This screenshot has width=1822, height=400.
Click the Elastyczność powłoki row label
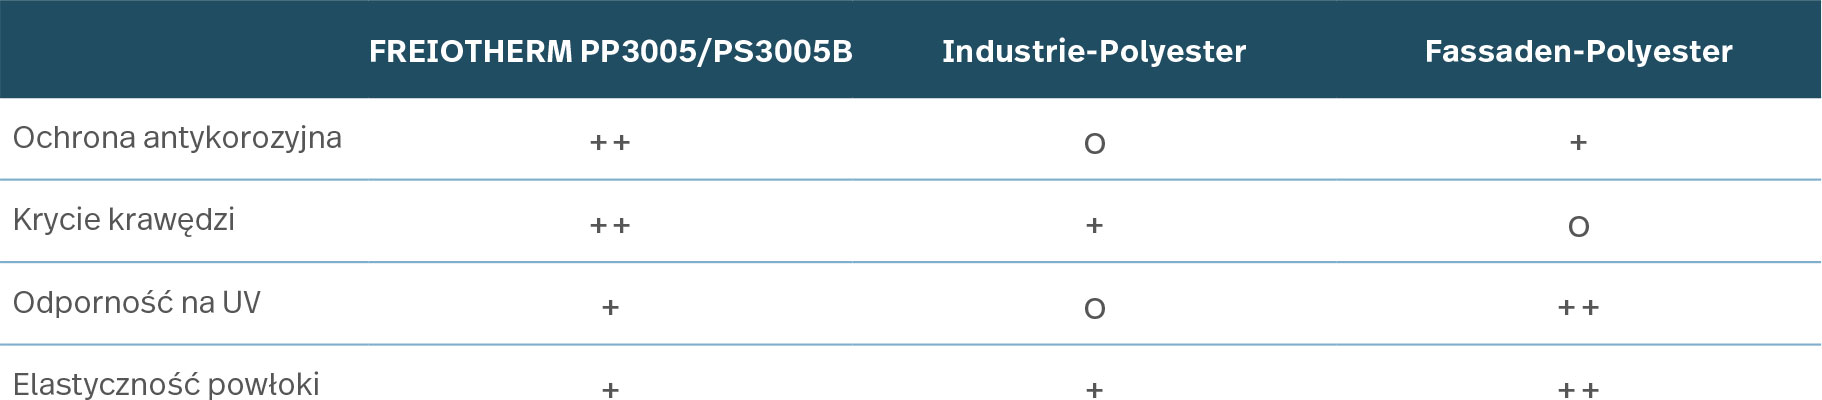[x=166, y=384]
